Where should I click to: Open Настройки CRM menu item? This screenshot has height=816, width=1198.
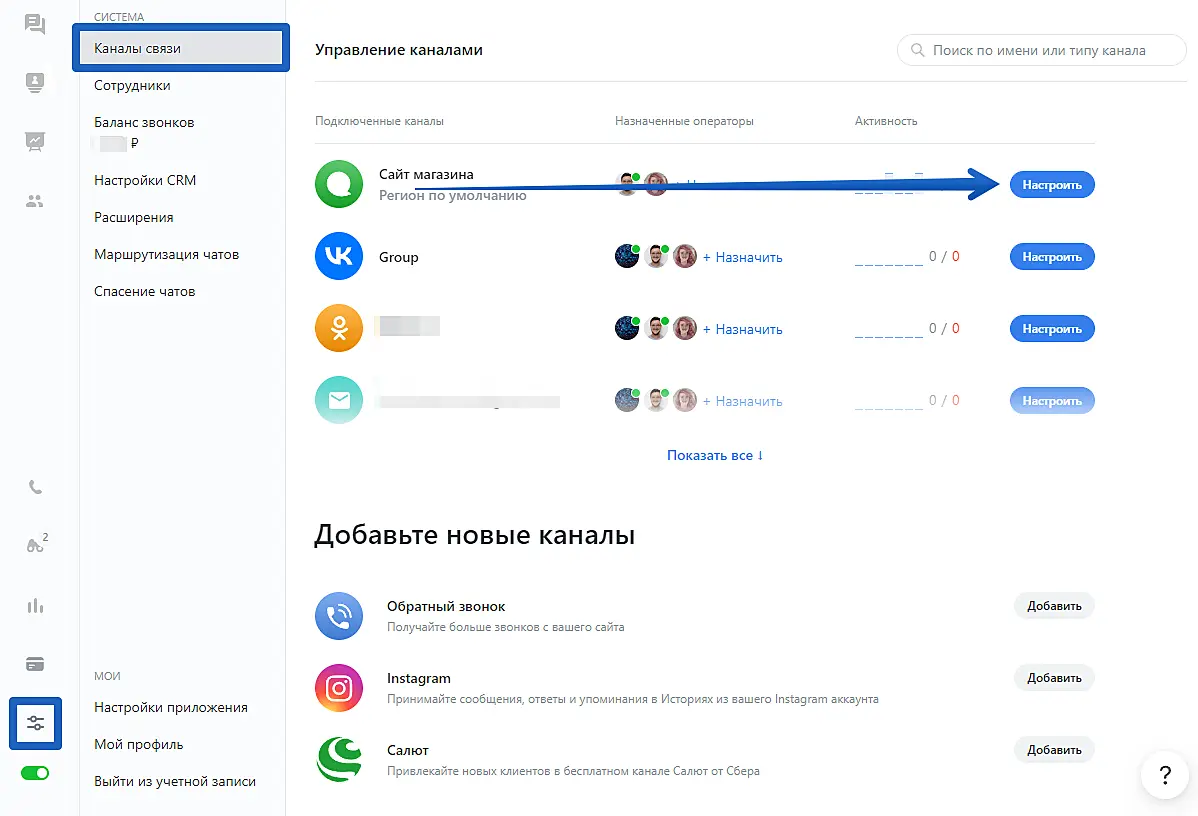[x=145, y=180]
